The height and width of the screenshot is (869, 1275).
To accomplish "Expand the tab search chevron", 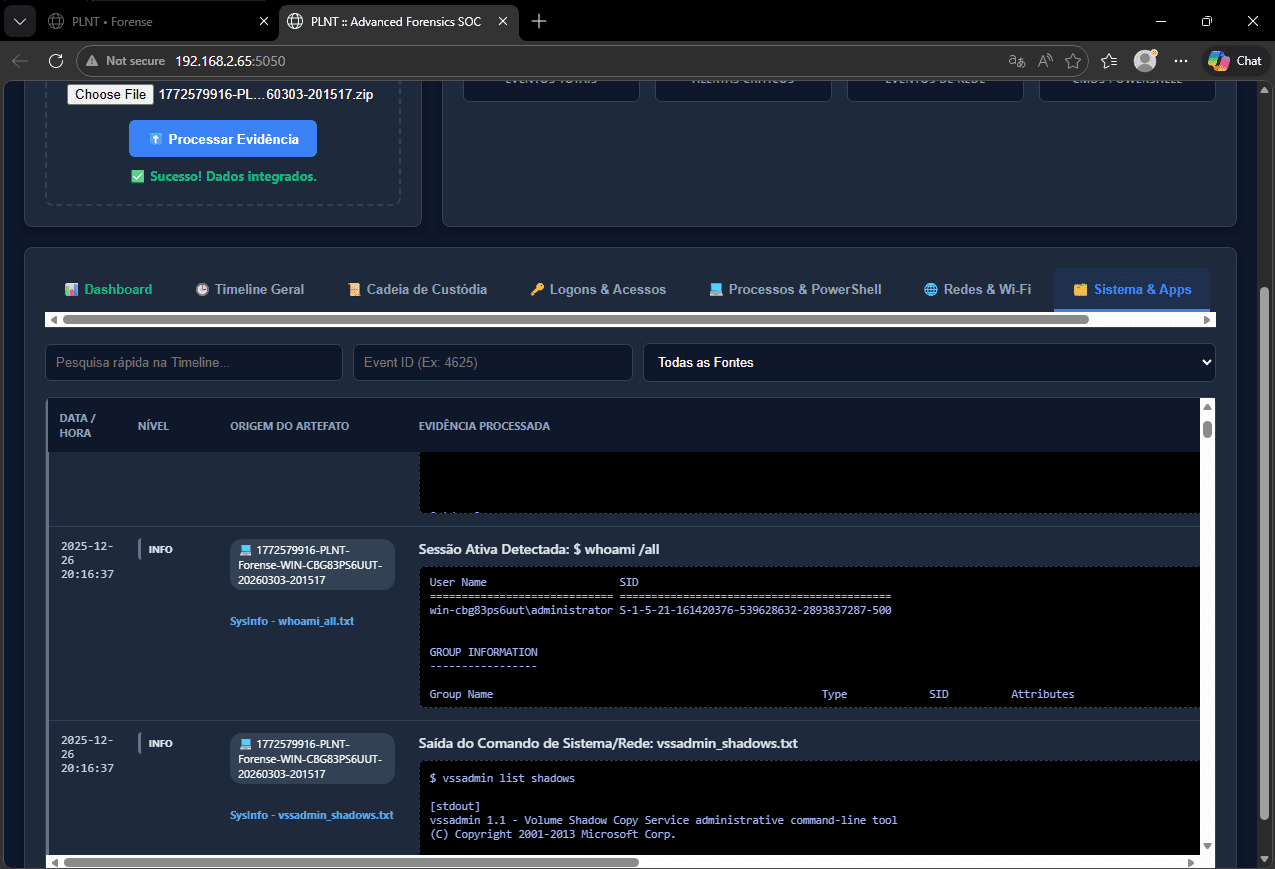I will 19,21.
